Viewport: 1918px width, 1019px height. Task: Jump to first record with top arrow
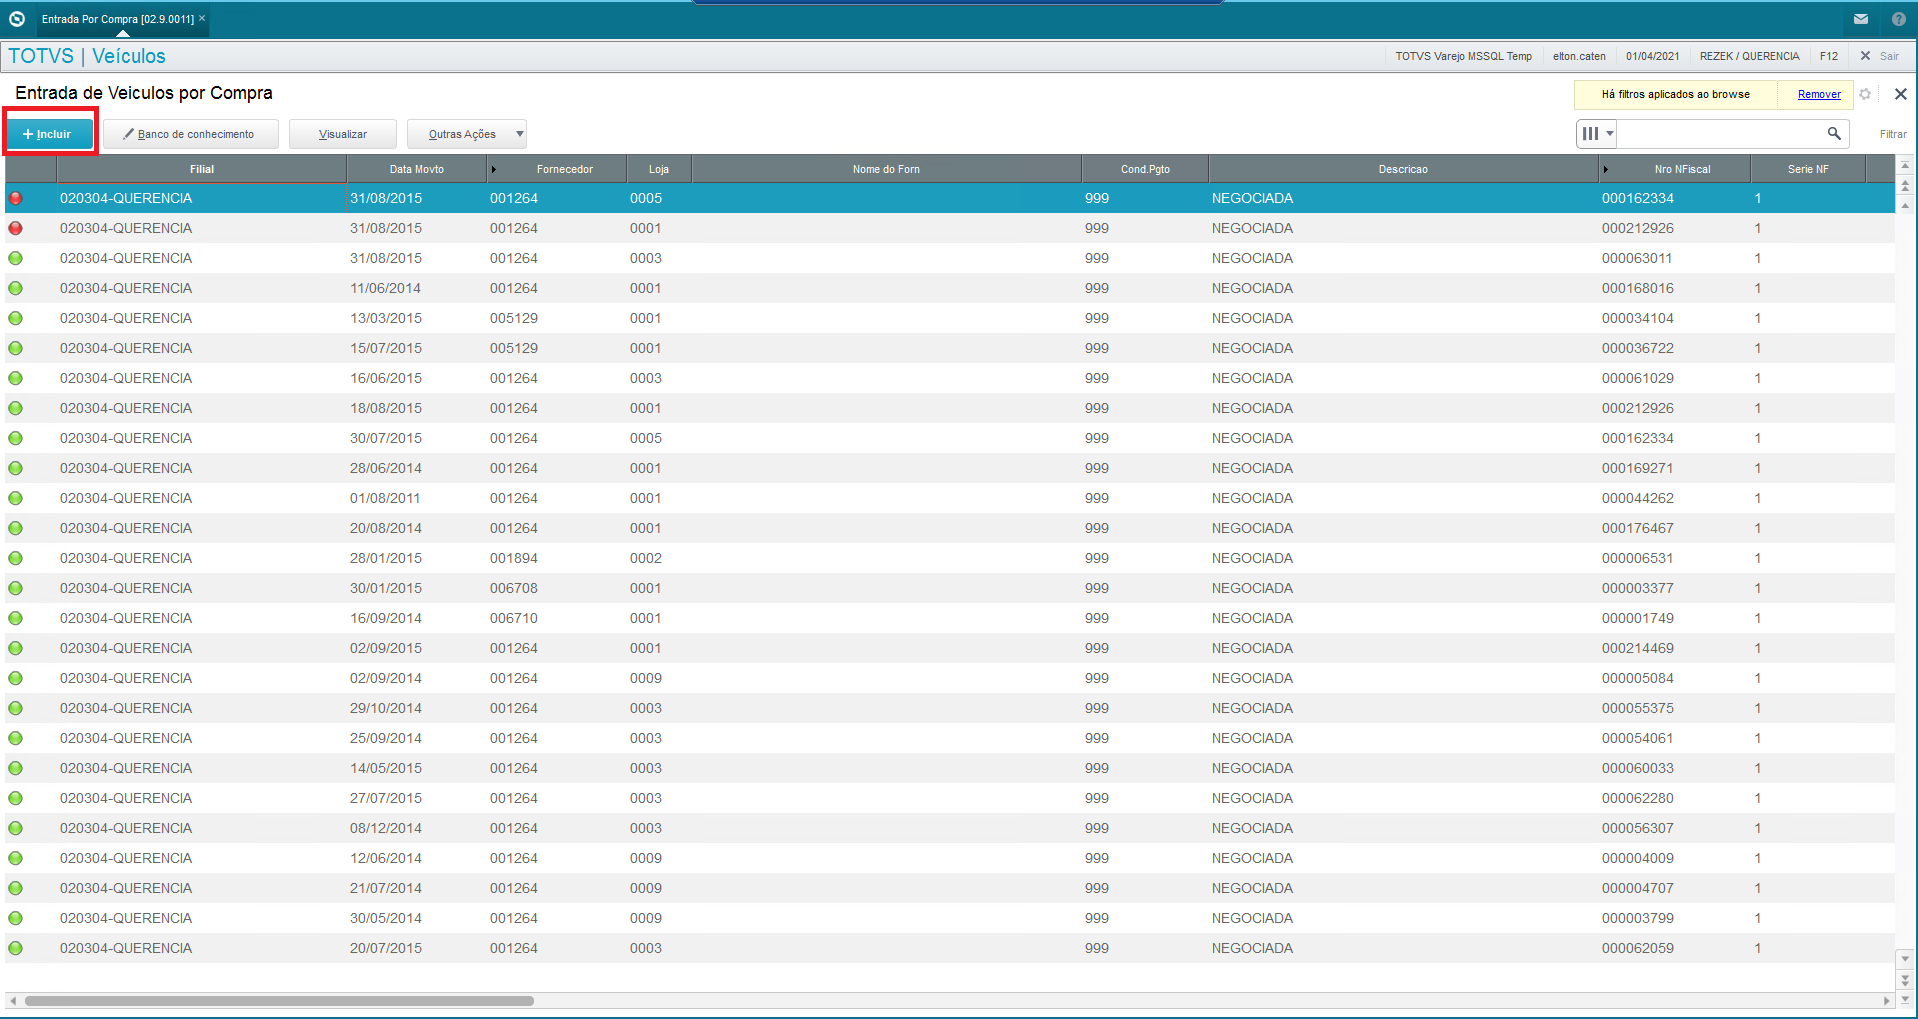pos(1905,166)
